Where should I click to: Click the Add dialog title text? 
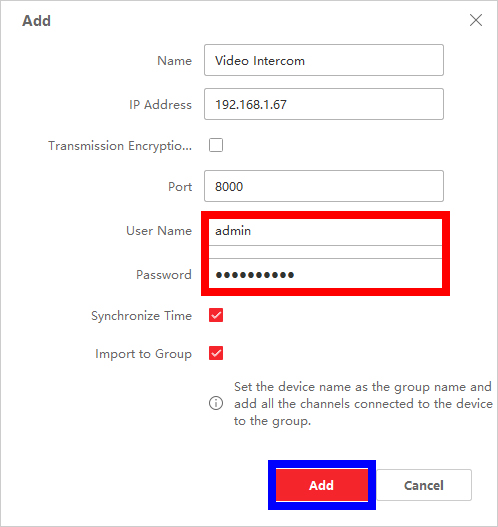point(36,21)
